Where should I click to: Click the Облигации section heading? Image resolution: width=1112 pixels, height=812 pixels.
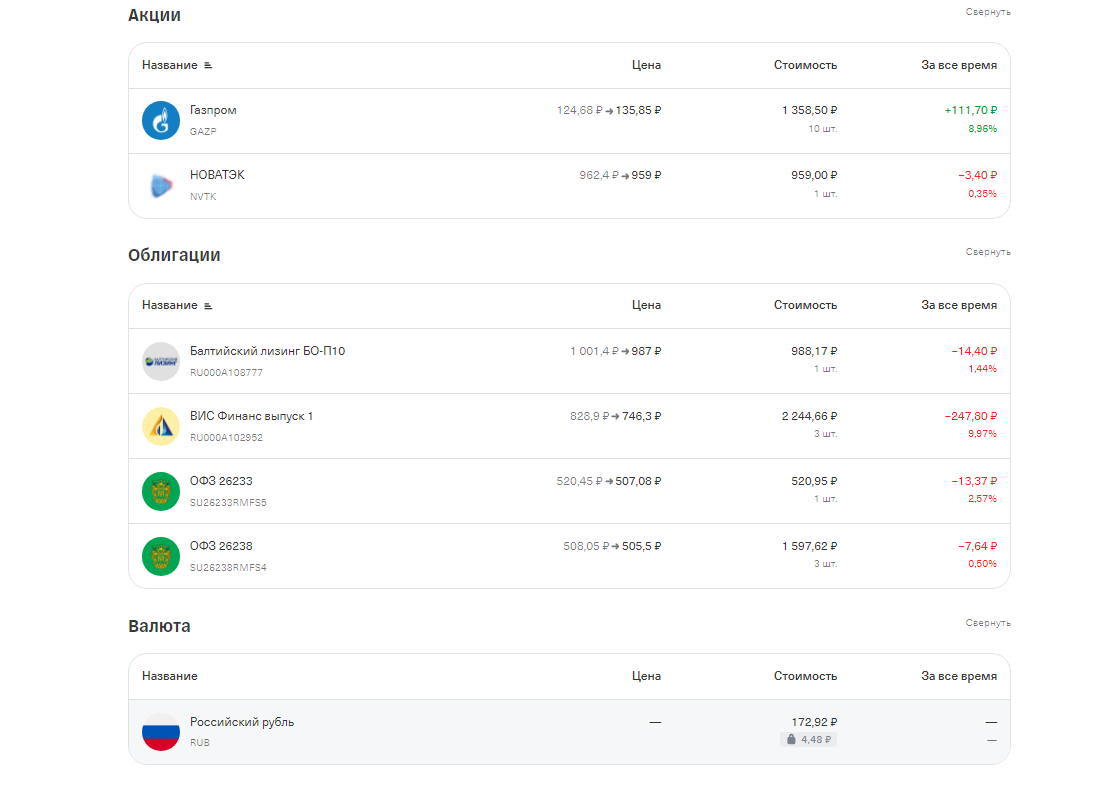pyautogui.click(x=174, y=255)
